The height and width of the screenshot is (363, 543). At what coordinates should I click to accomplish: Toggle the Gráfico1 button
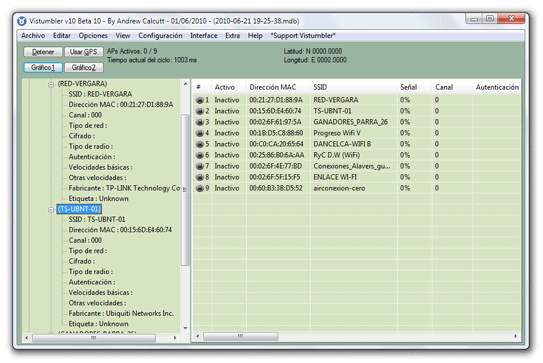(x=43, y=68)
